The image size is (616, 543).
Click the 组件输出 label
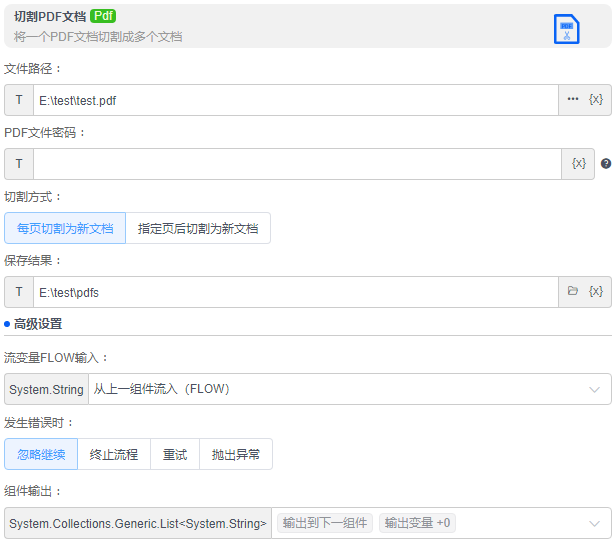[x=33, y=491]
